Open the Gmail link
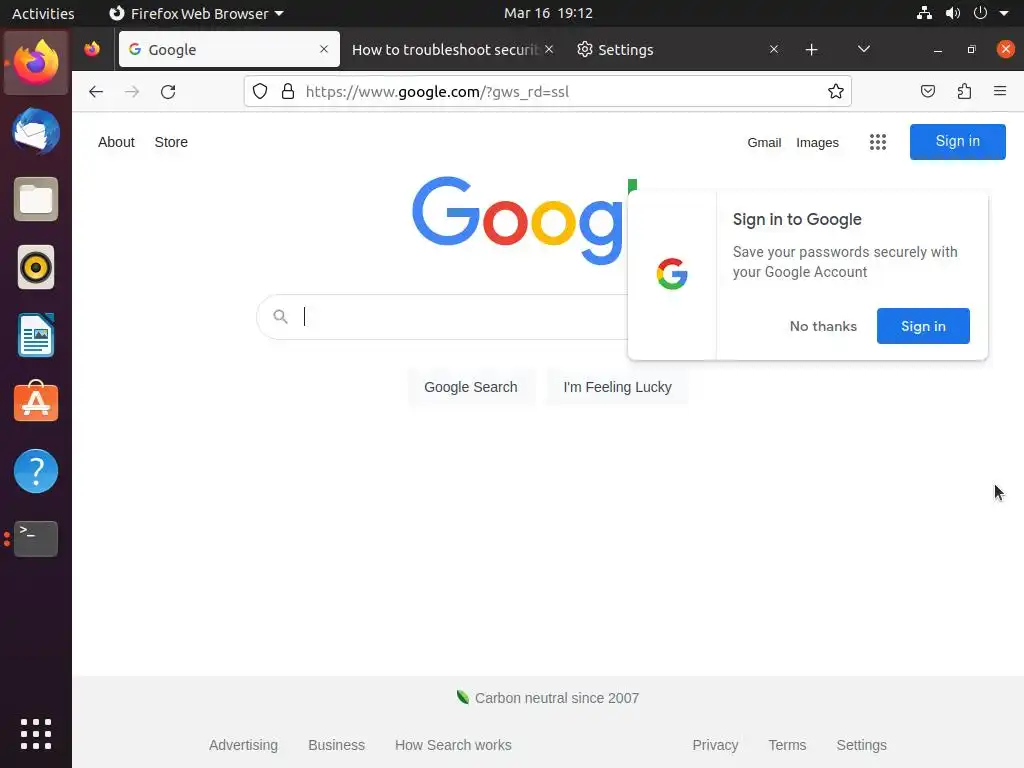 coord(764,142)
